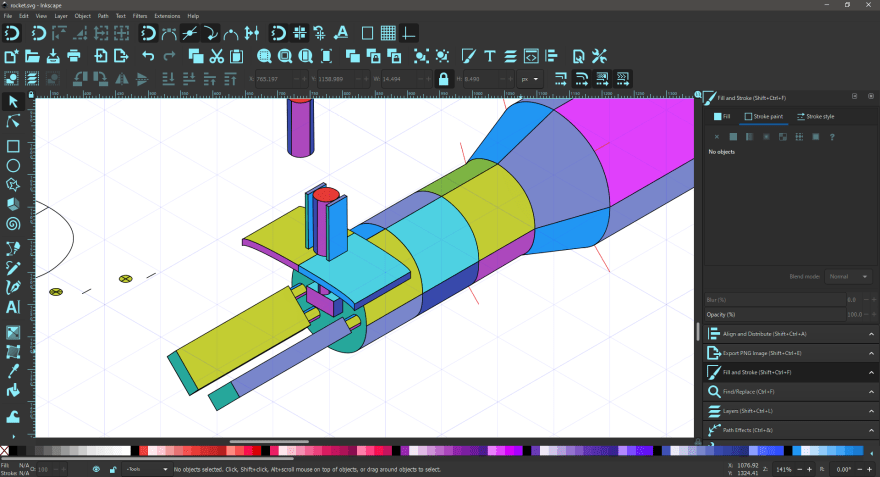The image size is (880, 477).
Task: Open the Filters menu
Action: 140,16
